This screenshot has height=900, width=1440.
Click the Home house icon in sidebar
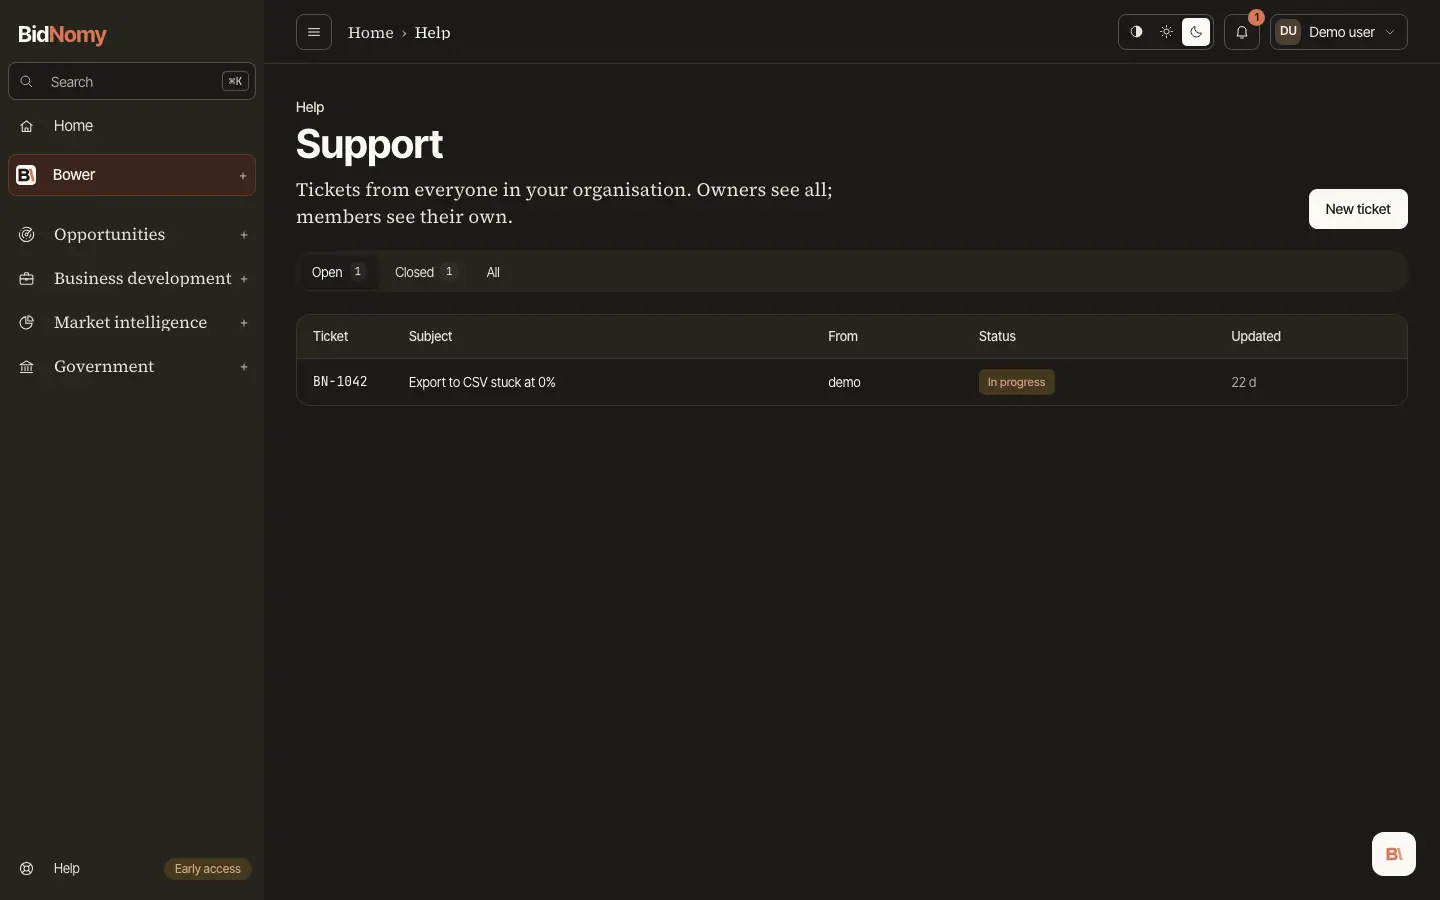pyautogui.click(x=27, y=126)
